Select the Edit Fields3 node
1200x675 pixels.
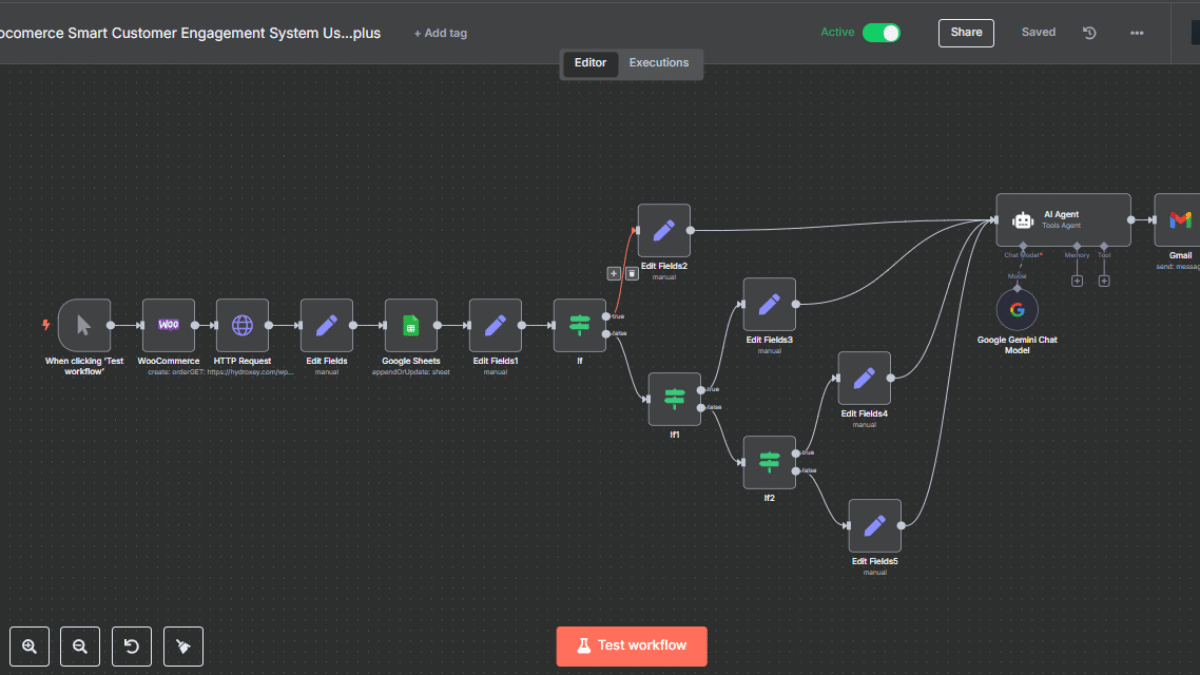(x=769, y=304)
